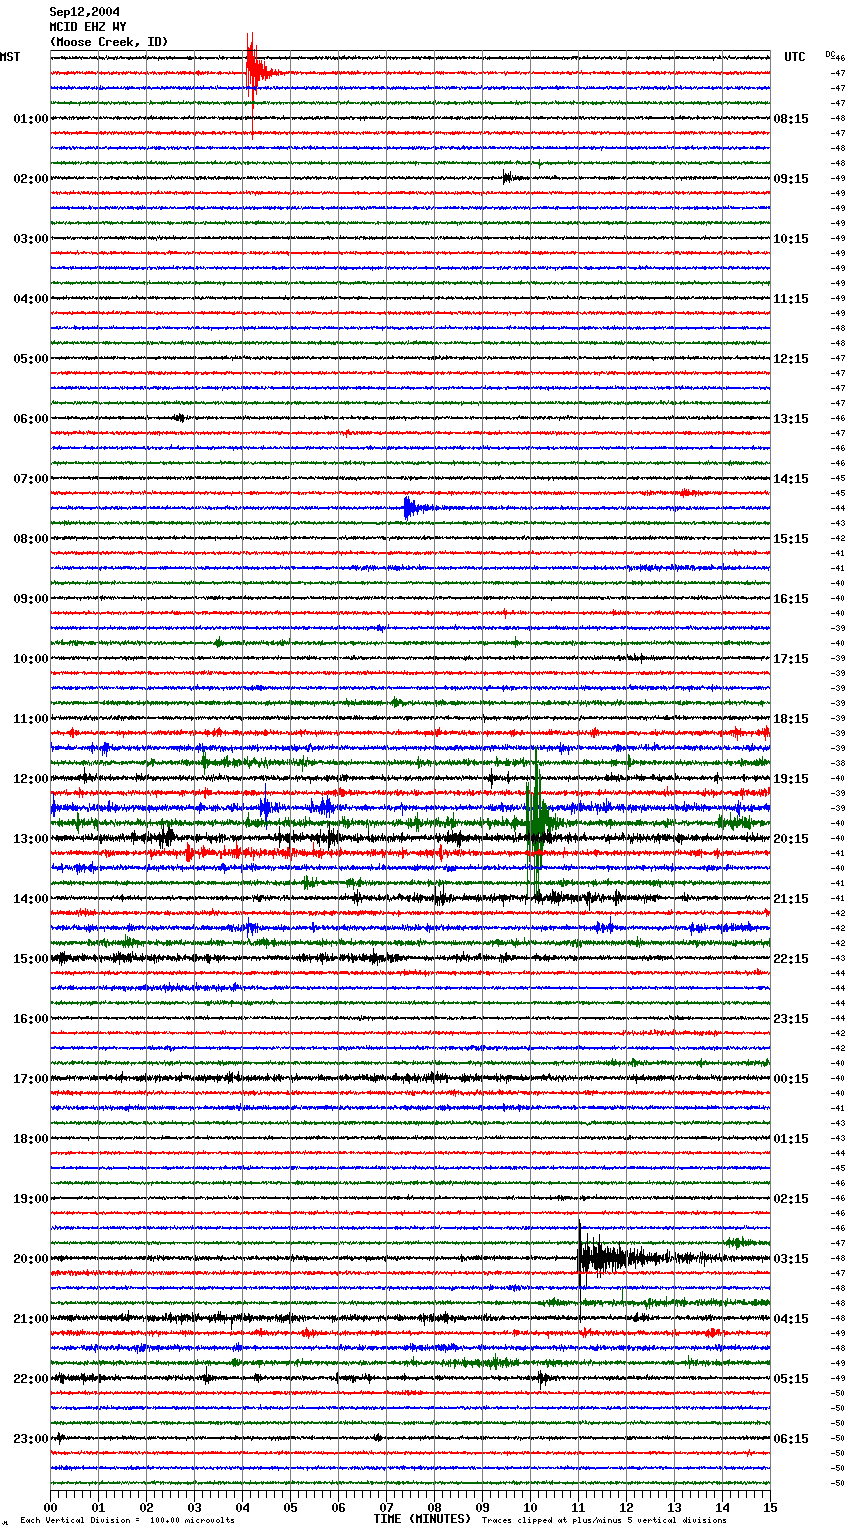Click the 12:00 MST time label
850x1534 pixels.
coord(30,779)
